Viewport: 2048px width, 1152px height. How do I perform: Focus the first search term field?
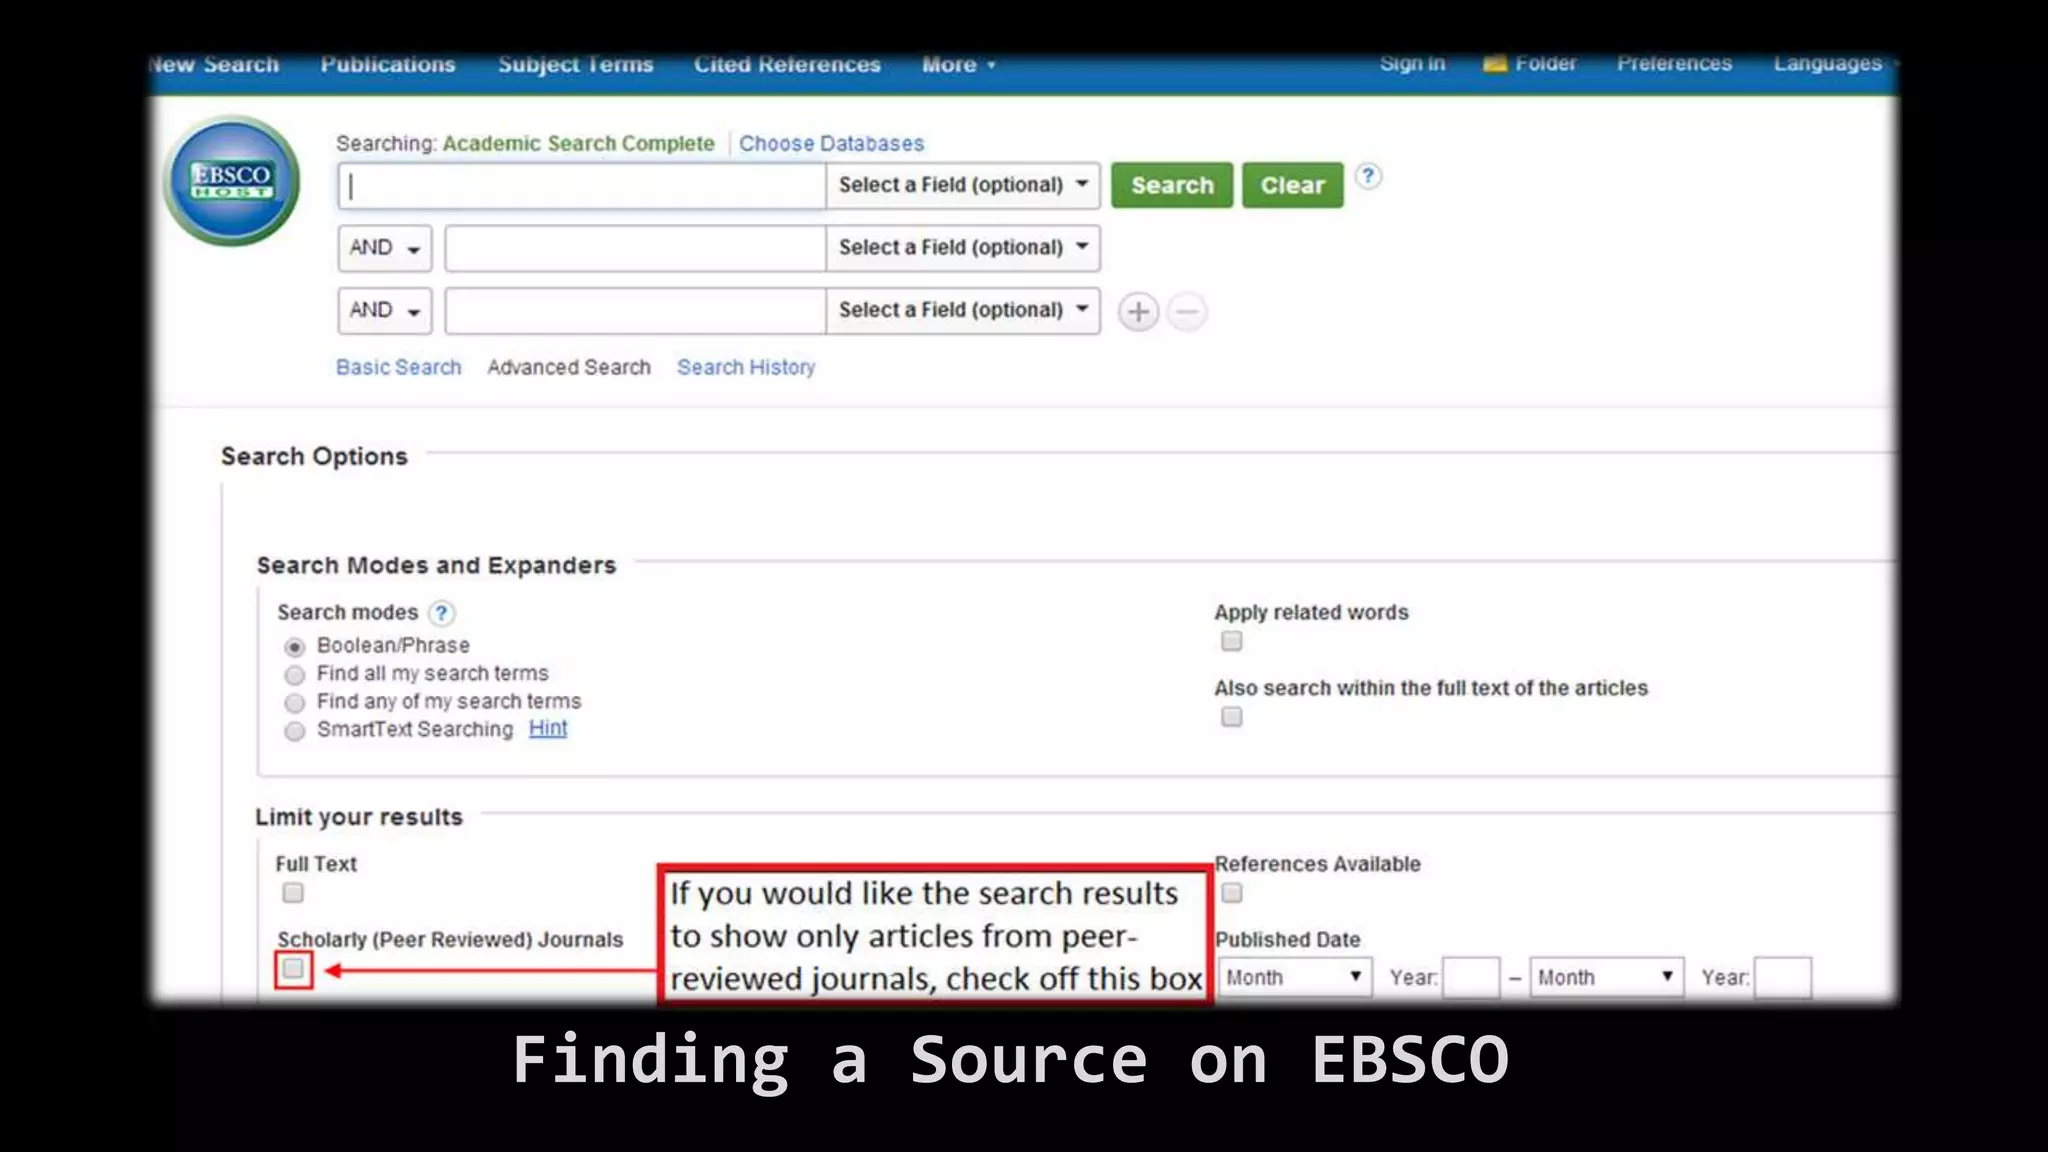583,187
